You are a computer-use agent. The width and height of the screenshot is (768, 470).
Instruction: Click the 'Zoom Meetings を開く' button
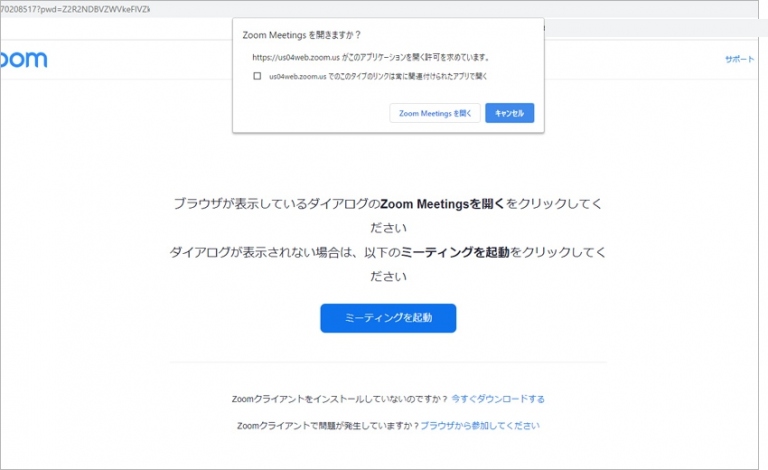[x=434, y=113]
